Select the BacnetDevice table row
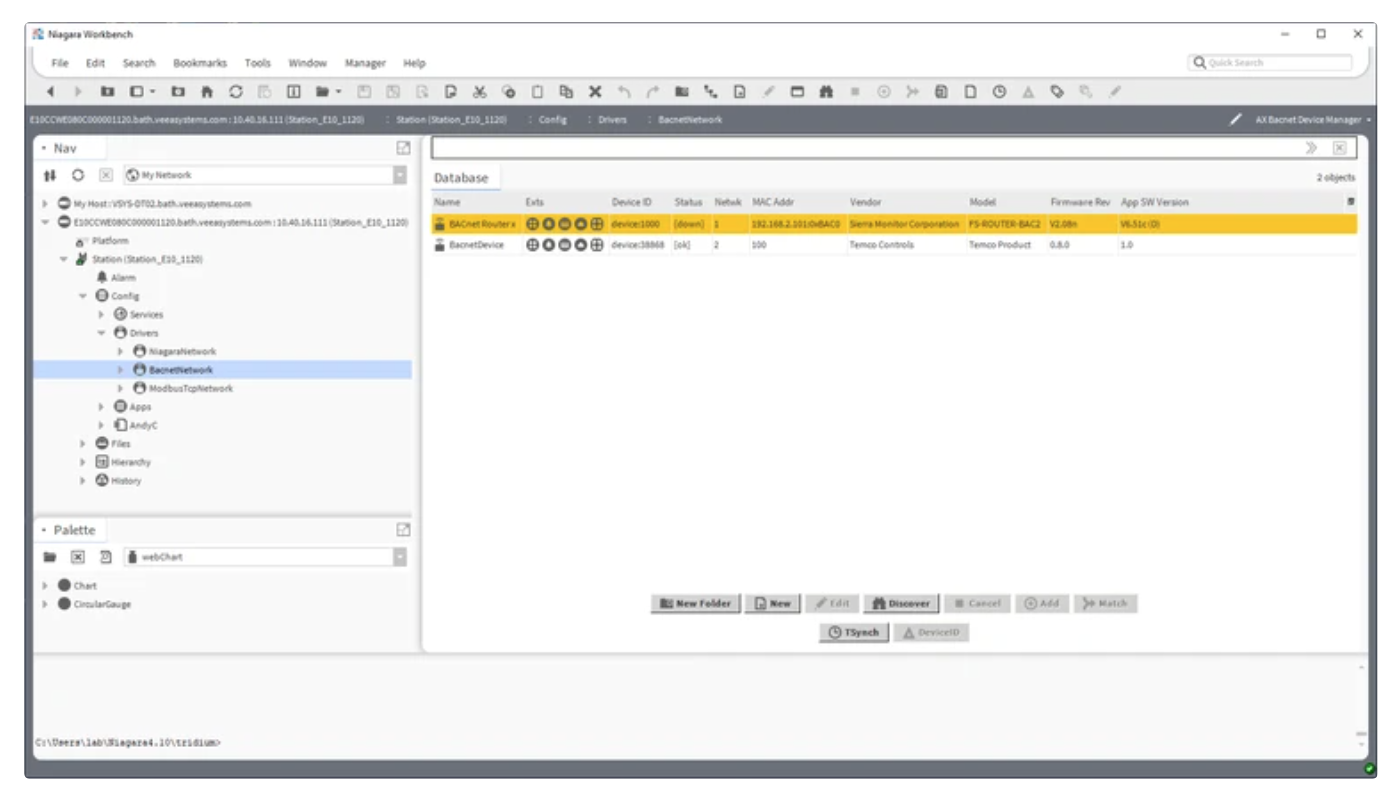Image resolution: width=1396 pixels, height=802 pixels. (894, 245)
